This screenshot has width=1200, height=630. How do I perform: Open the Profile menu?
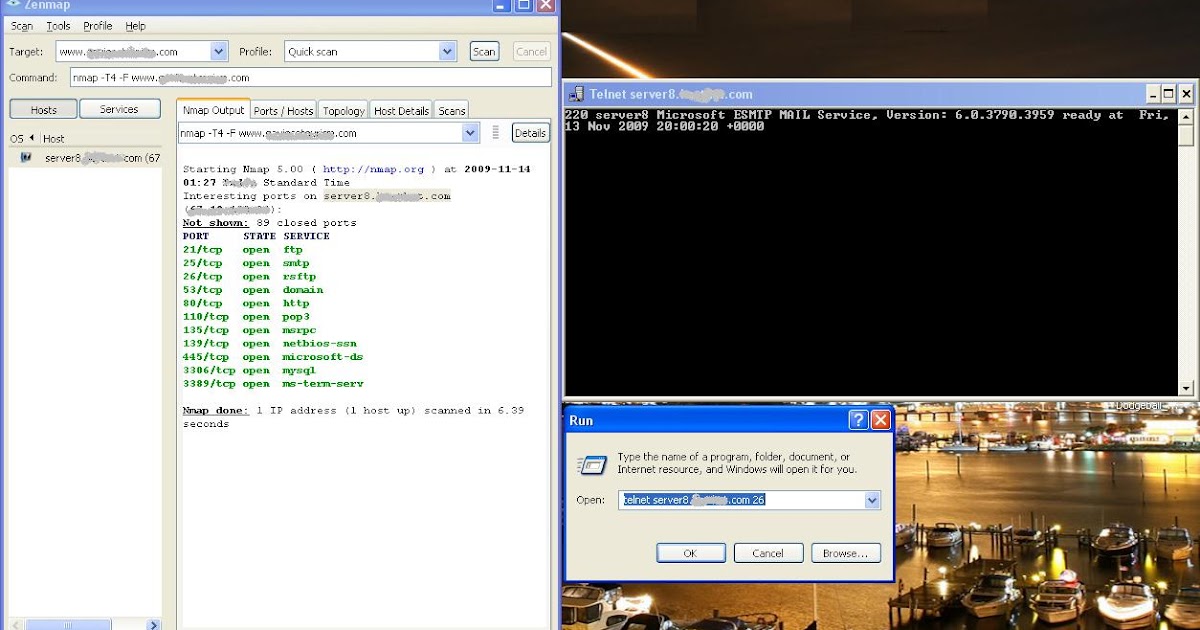pos(98,26)
